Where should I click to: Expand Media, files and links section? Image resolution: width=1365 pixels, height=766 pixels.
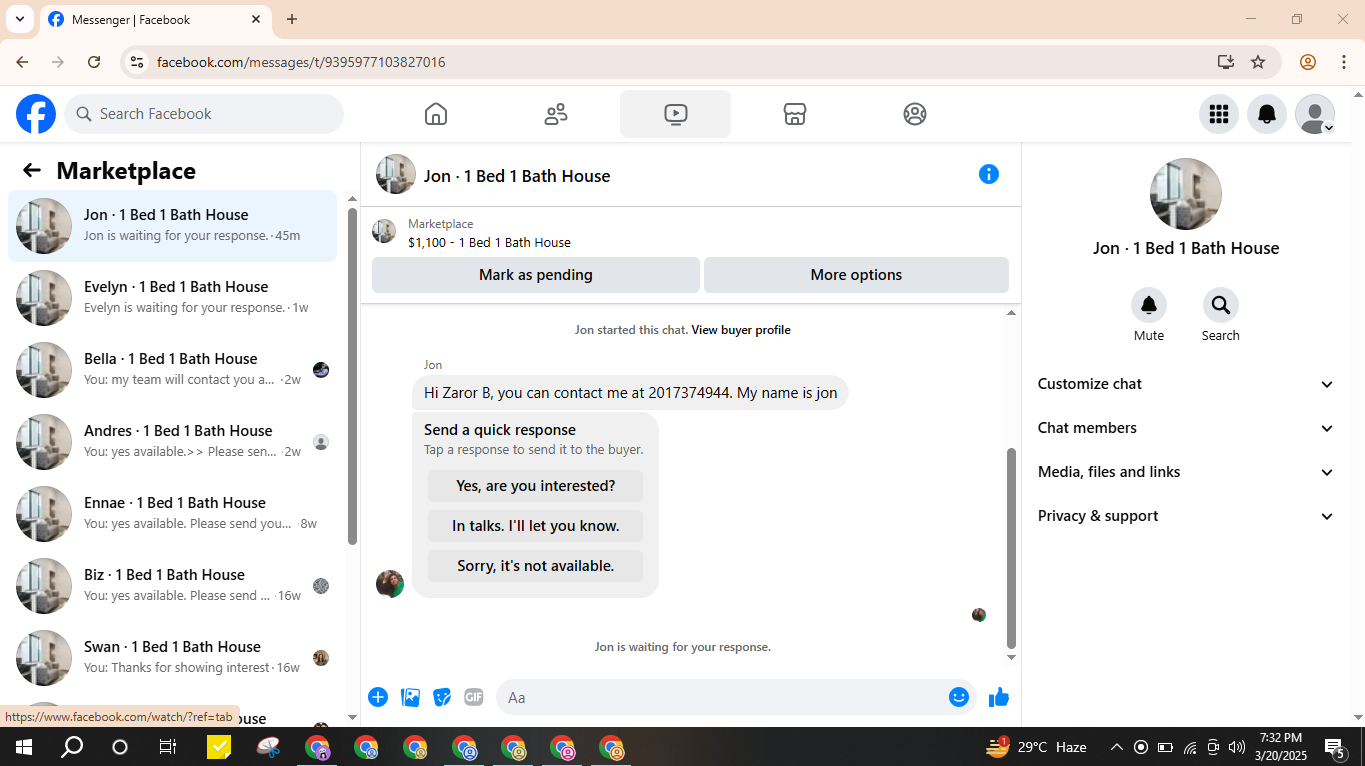point(1186,472)
